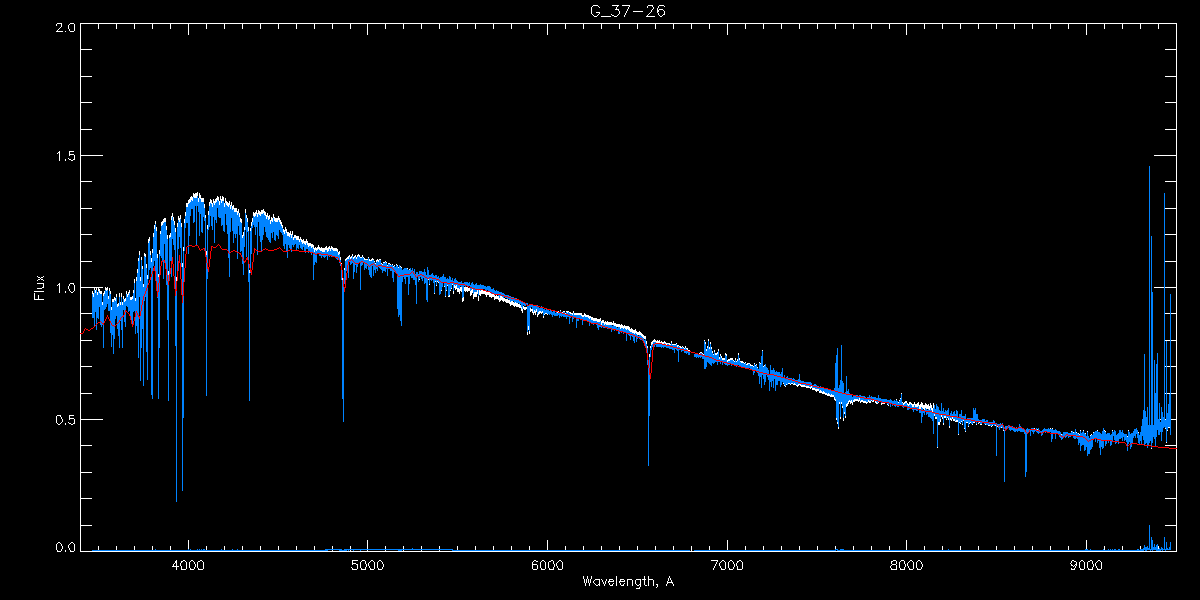Select the 5000 wavelength tick label
1200x600 pixels.
368,565
